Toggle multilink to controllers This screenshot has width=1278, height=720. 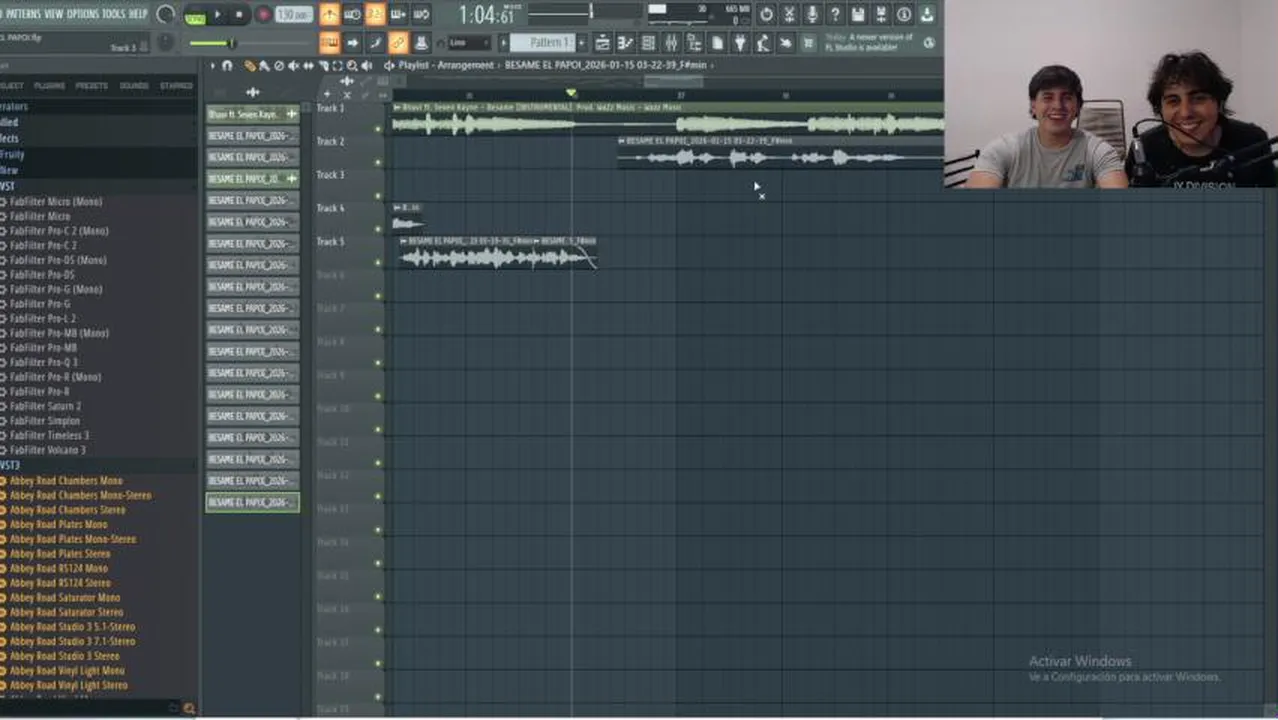pyautogui.click(x=421, y=43)
